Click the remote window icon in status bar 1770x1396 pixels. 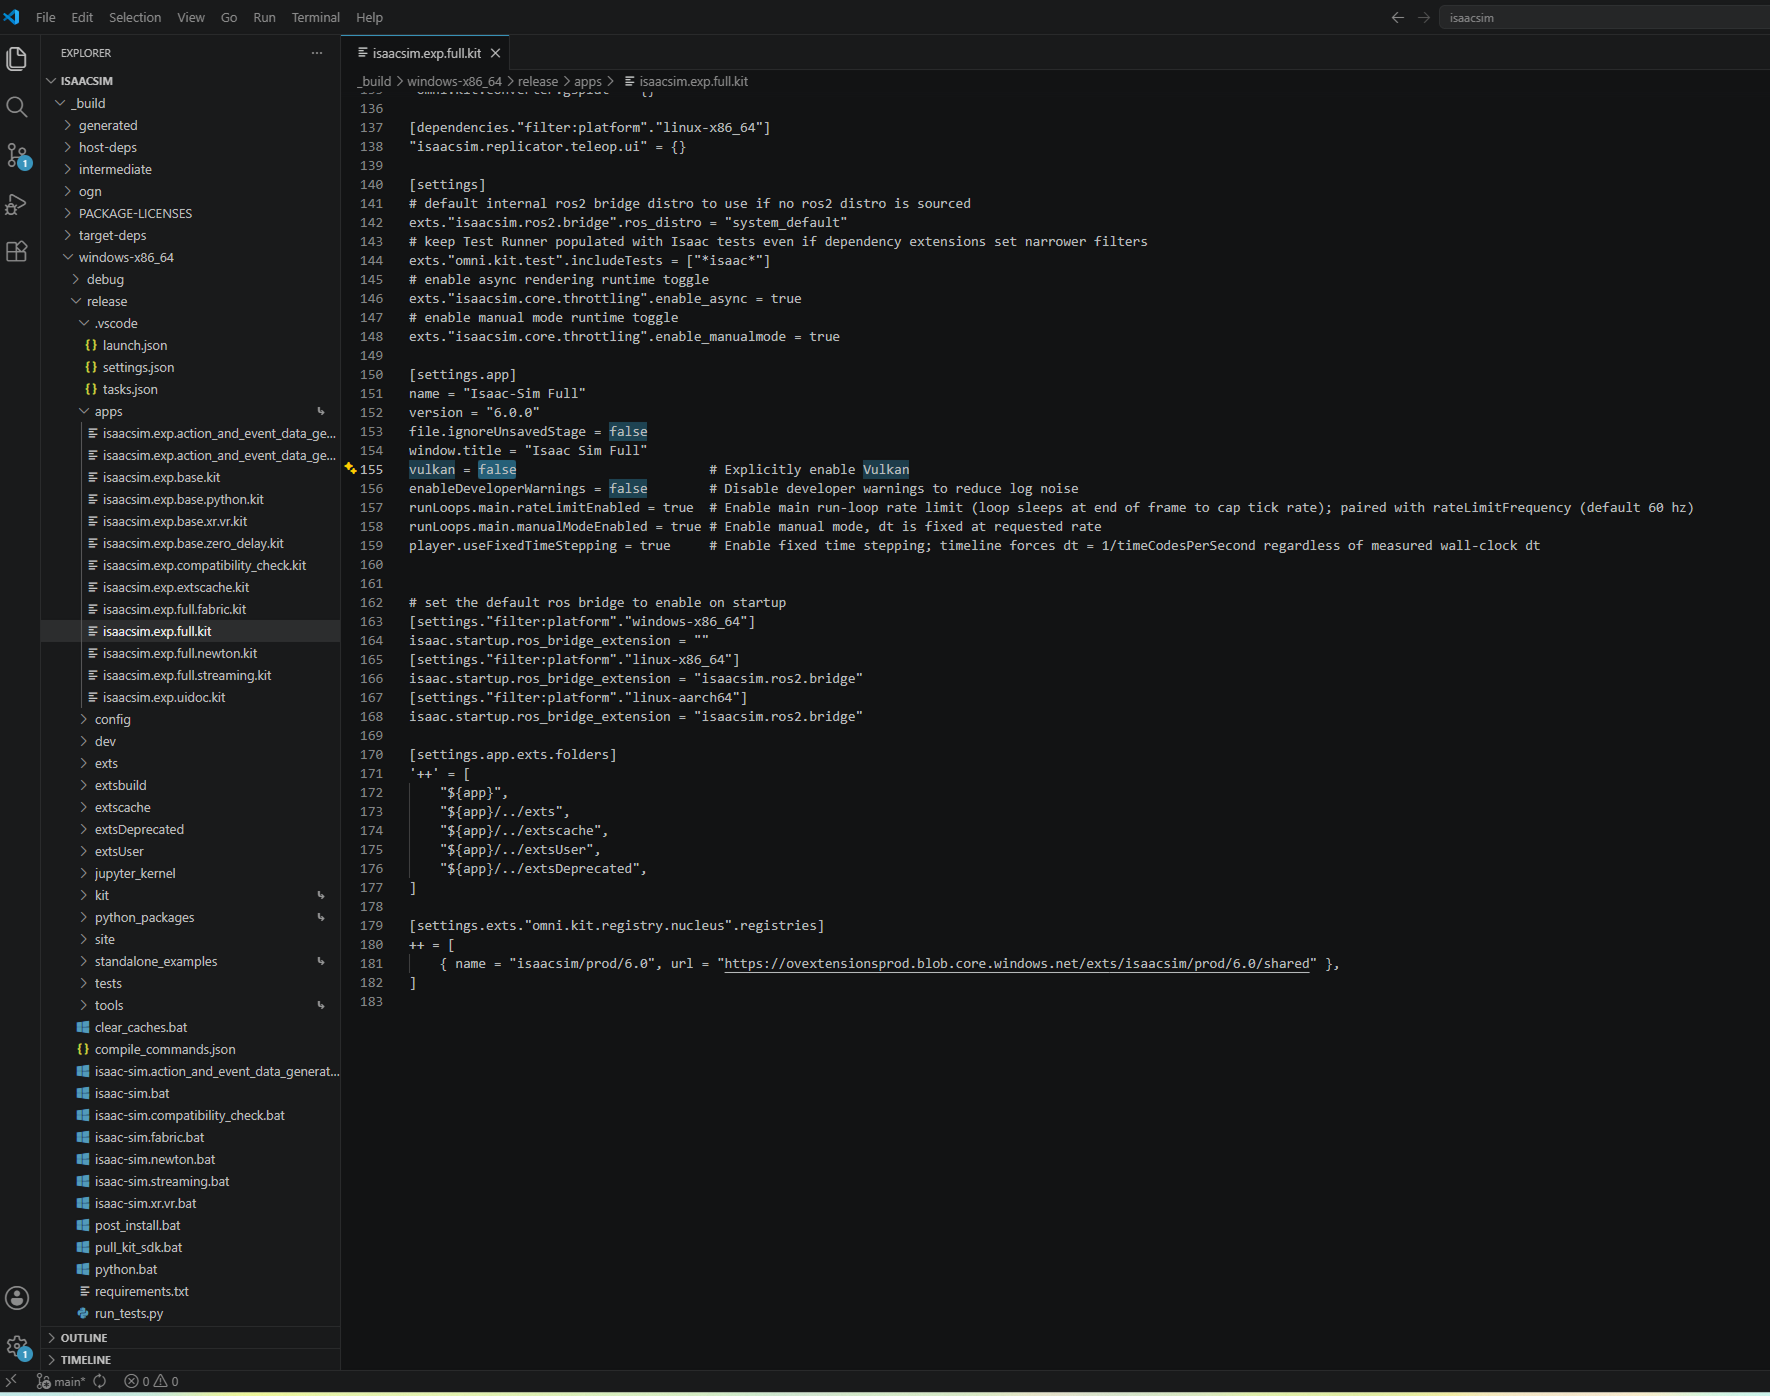[x=12, y=1381]
